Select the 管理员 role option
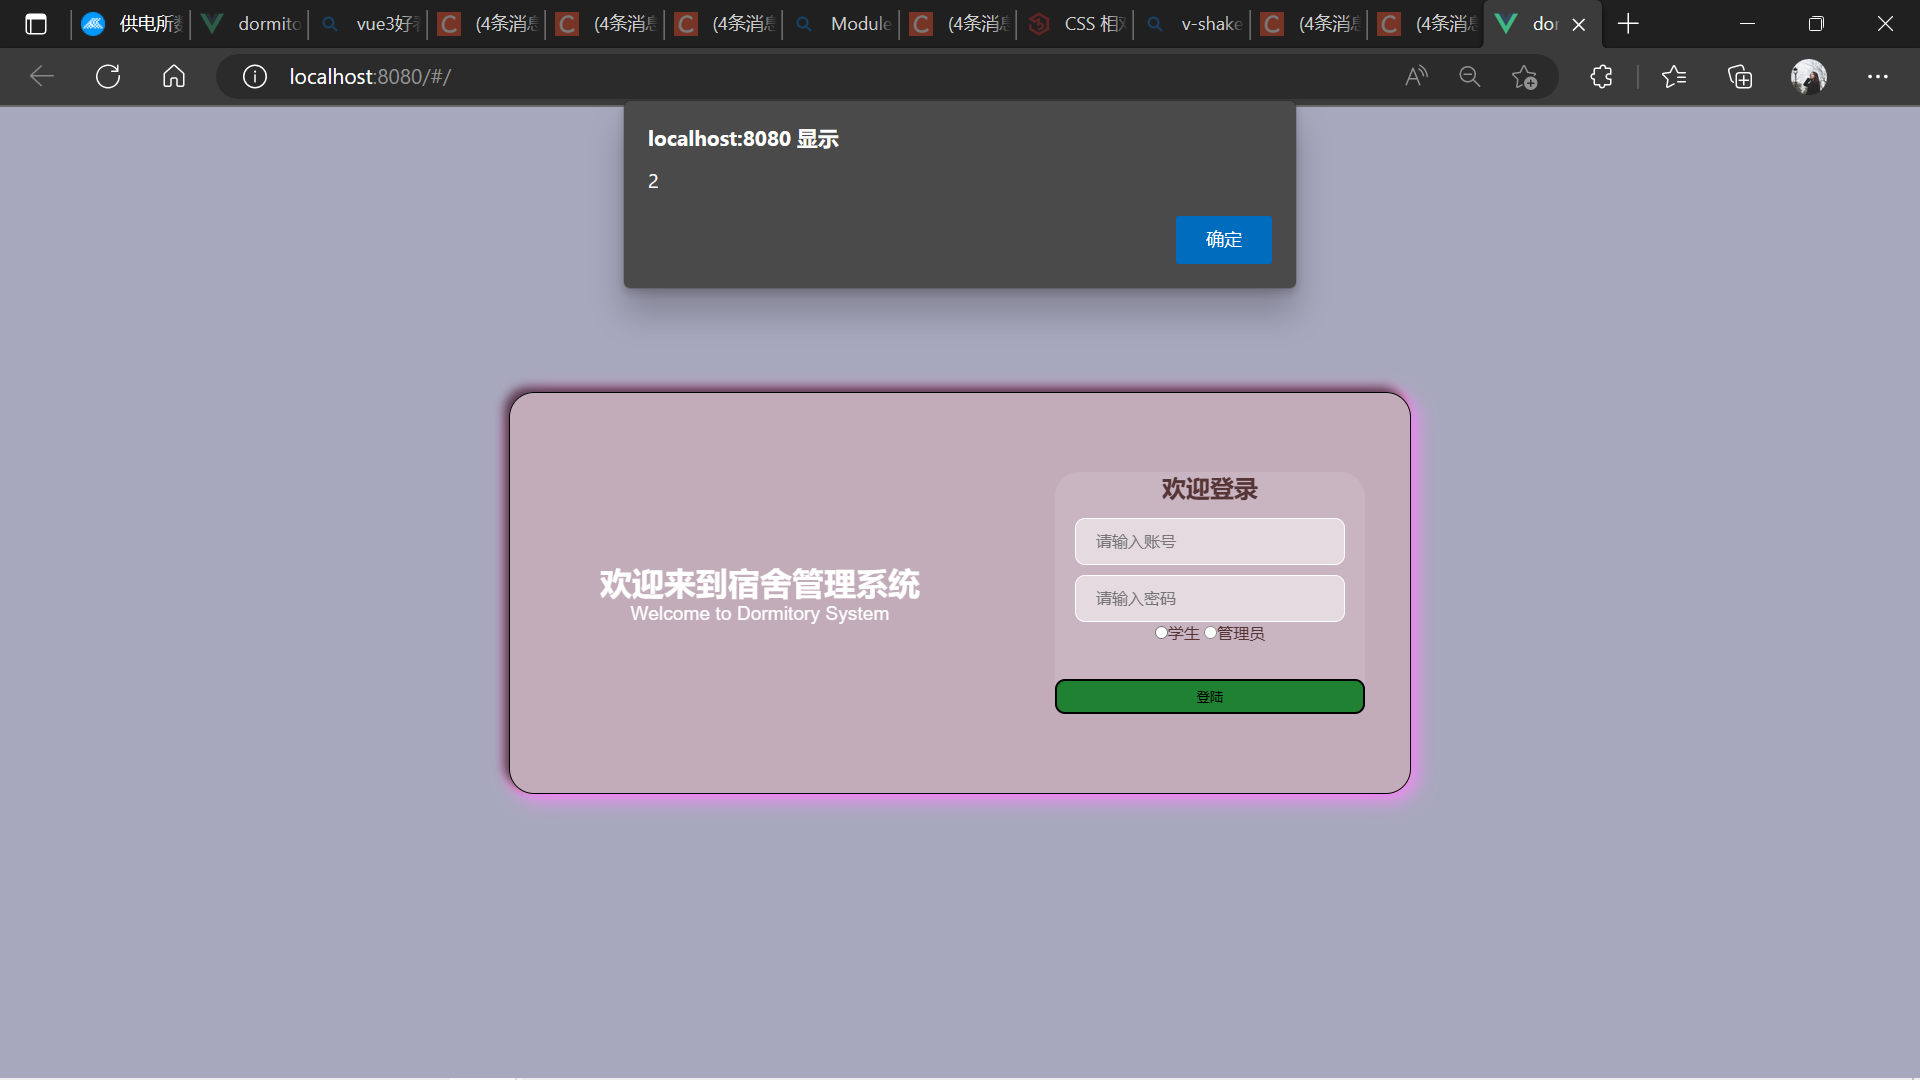This screenshot has width=1920, height=1080. click(1210, 632)
